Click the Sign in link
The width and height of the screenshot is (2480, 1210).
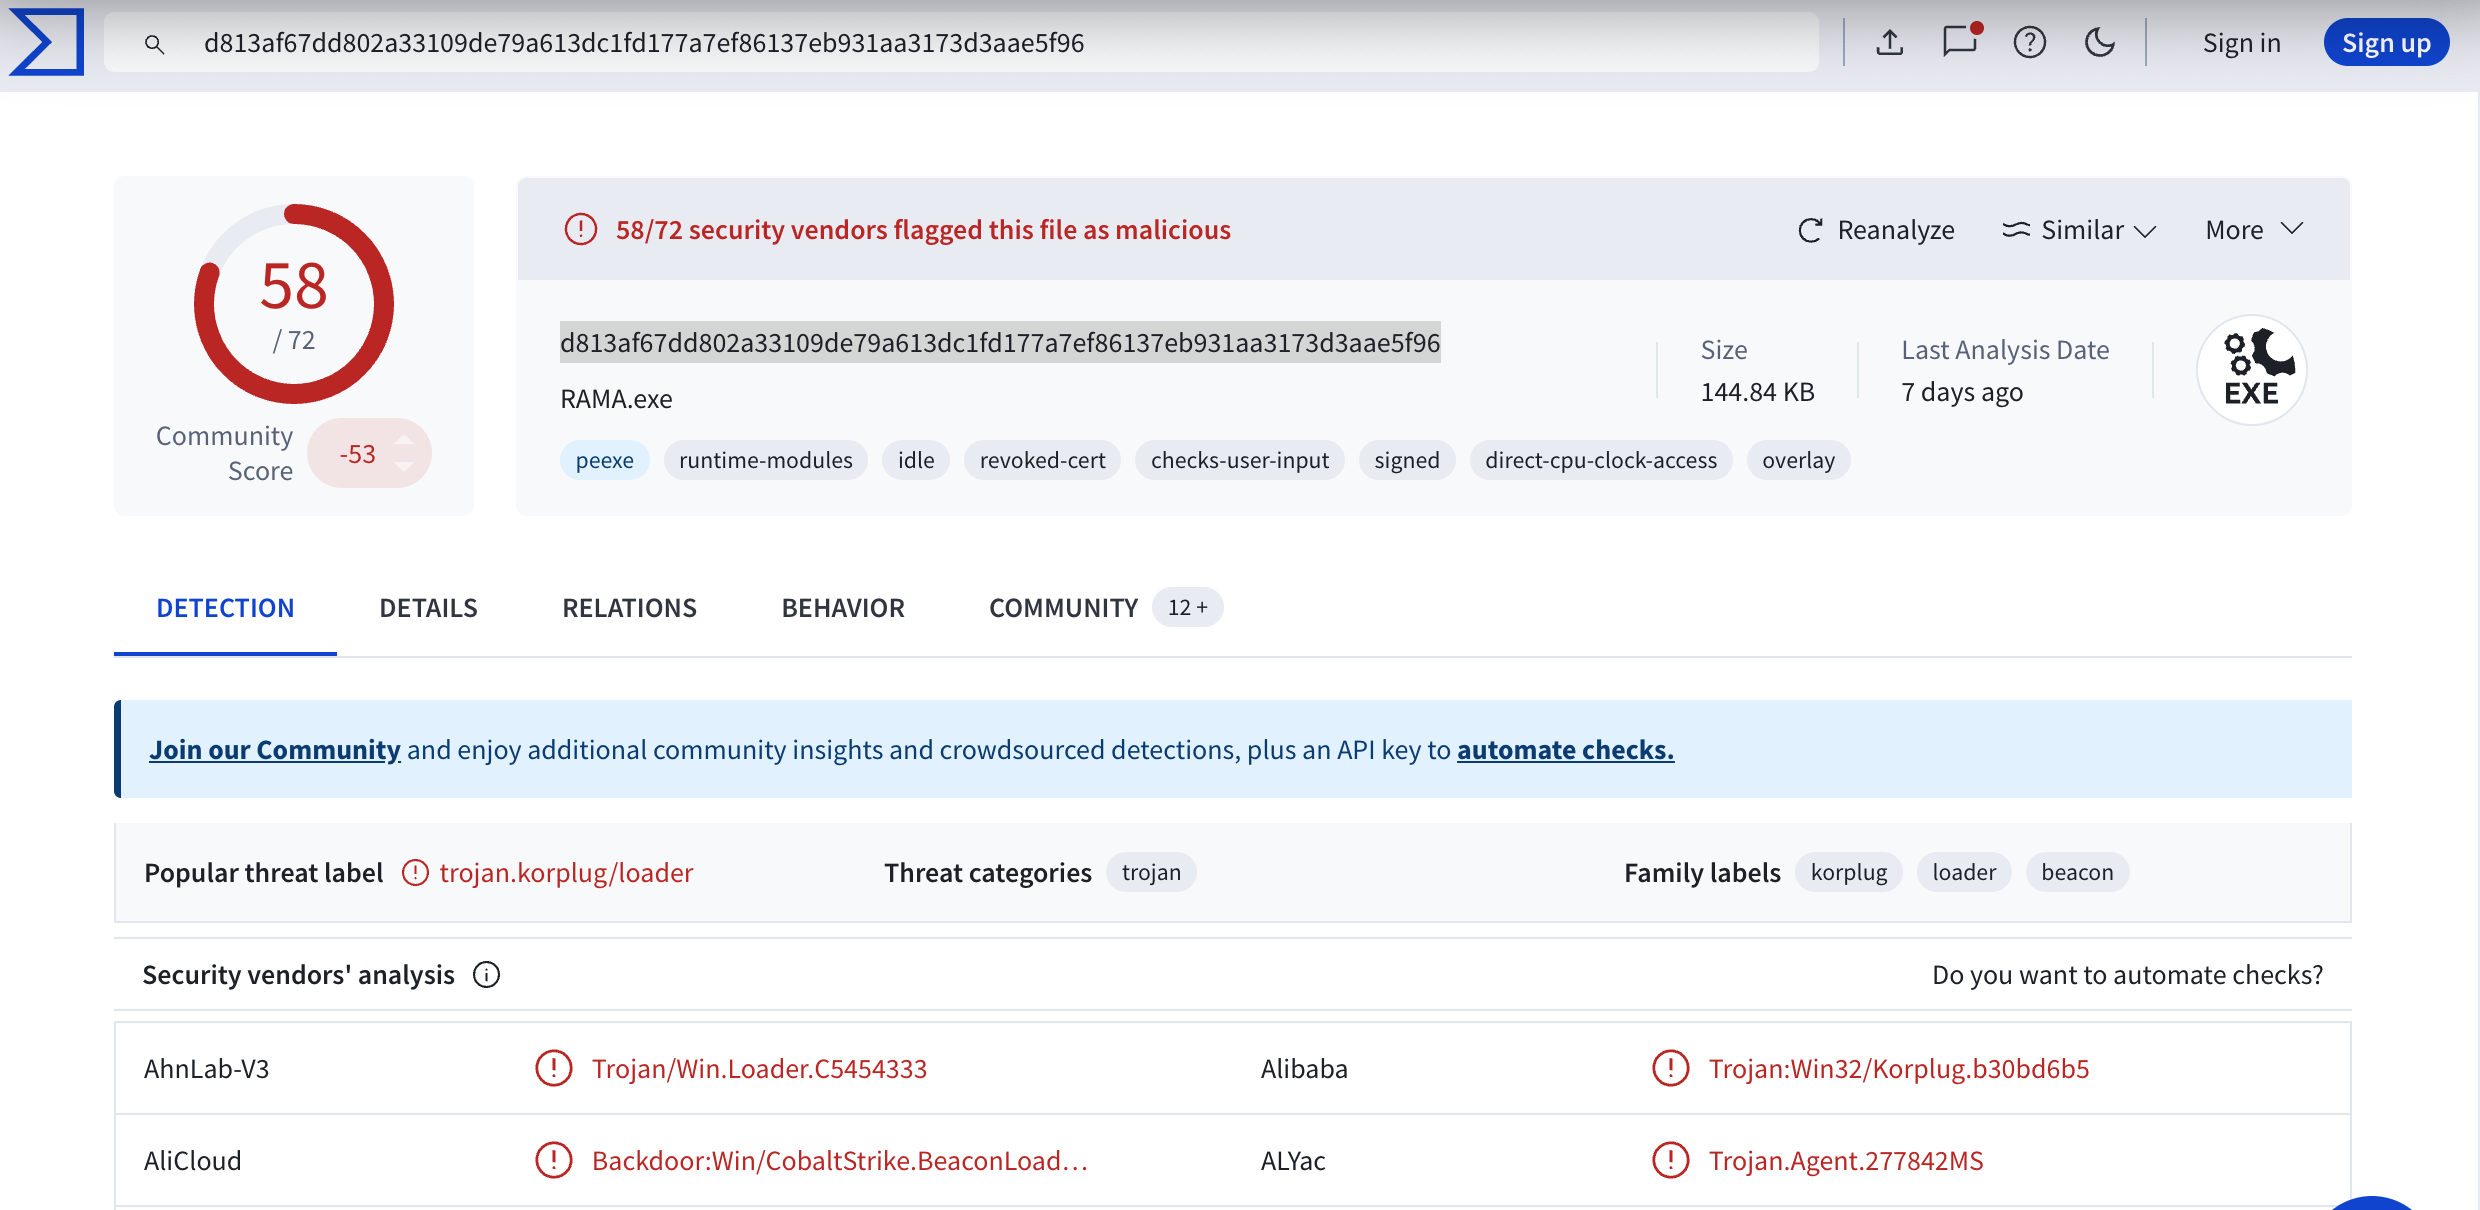click(x=2242, y=43)
